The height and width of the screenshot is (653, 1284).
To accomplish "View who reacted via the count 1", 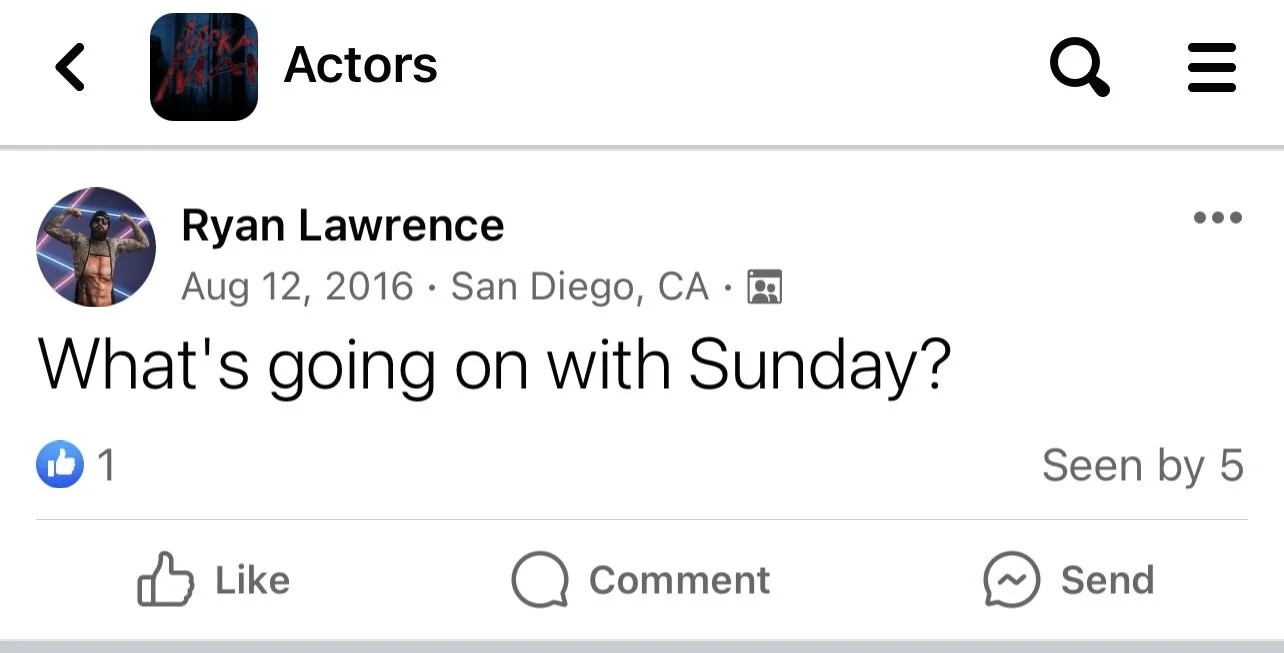I will coord(105,466).
